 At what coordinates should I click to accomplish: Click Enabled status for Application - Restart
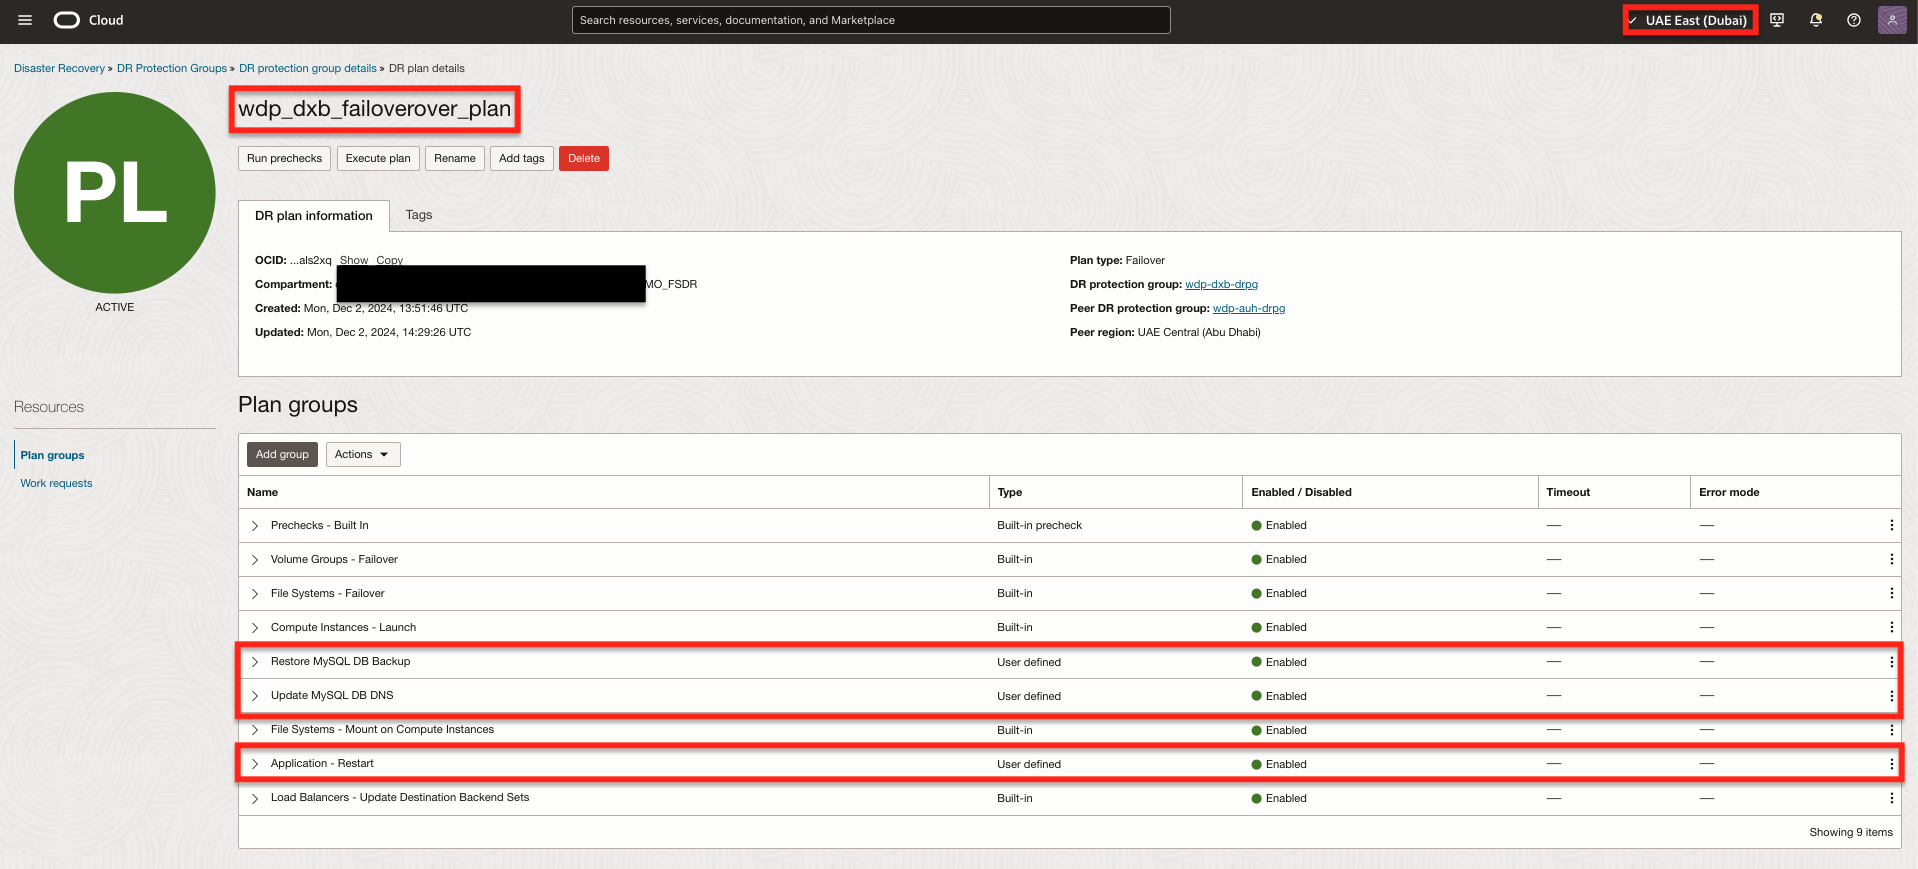[x=1279, y=764]
